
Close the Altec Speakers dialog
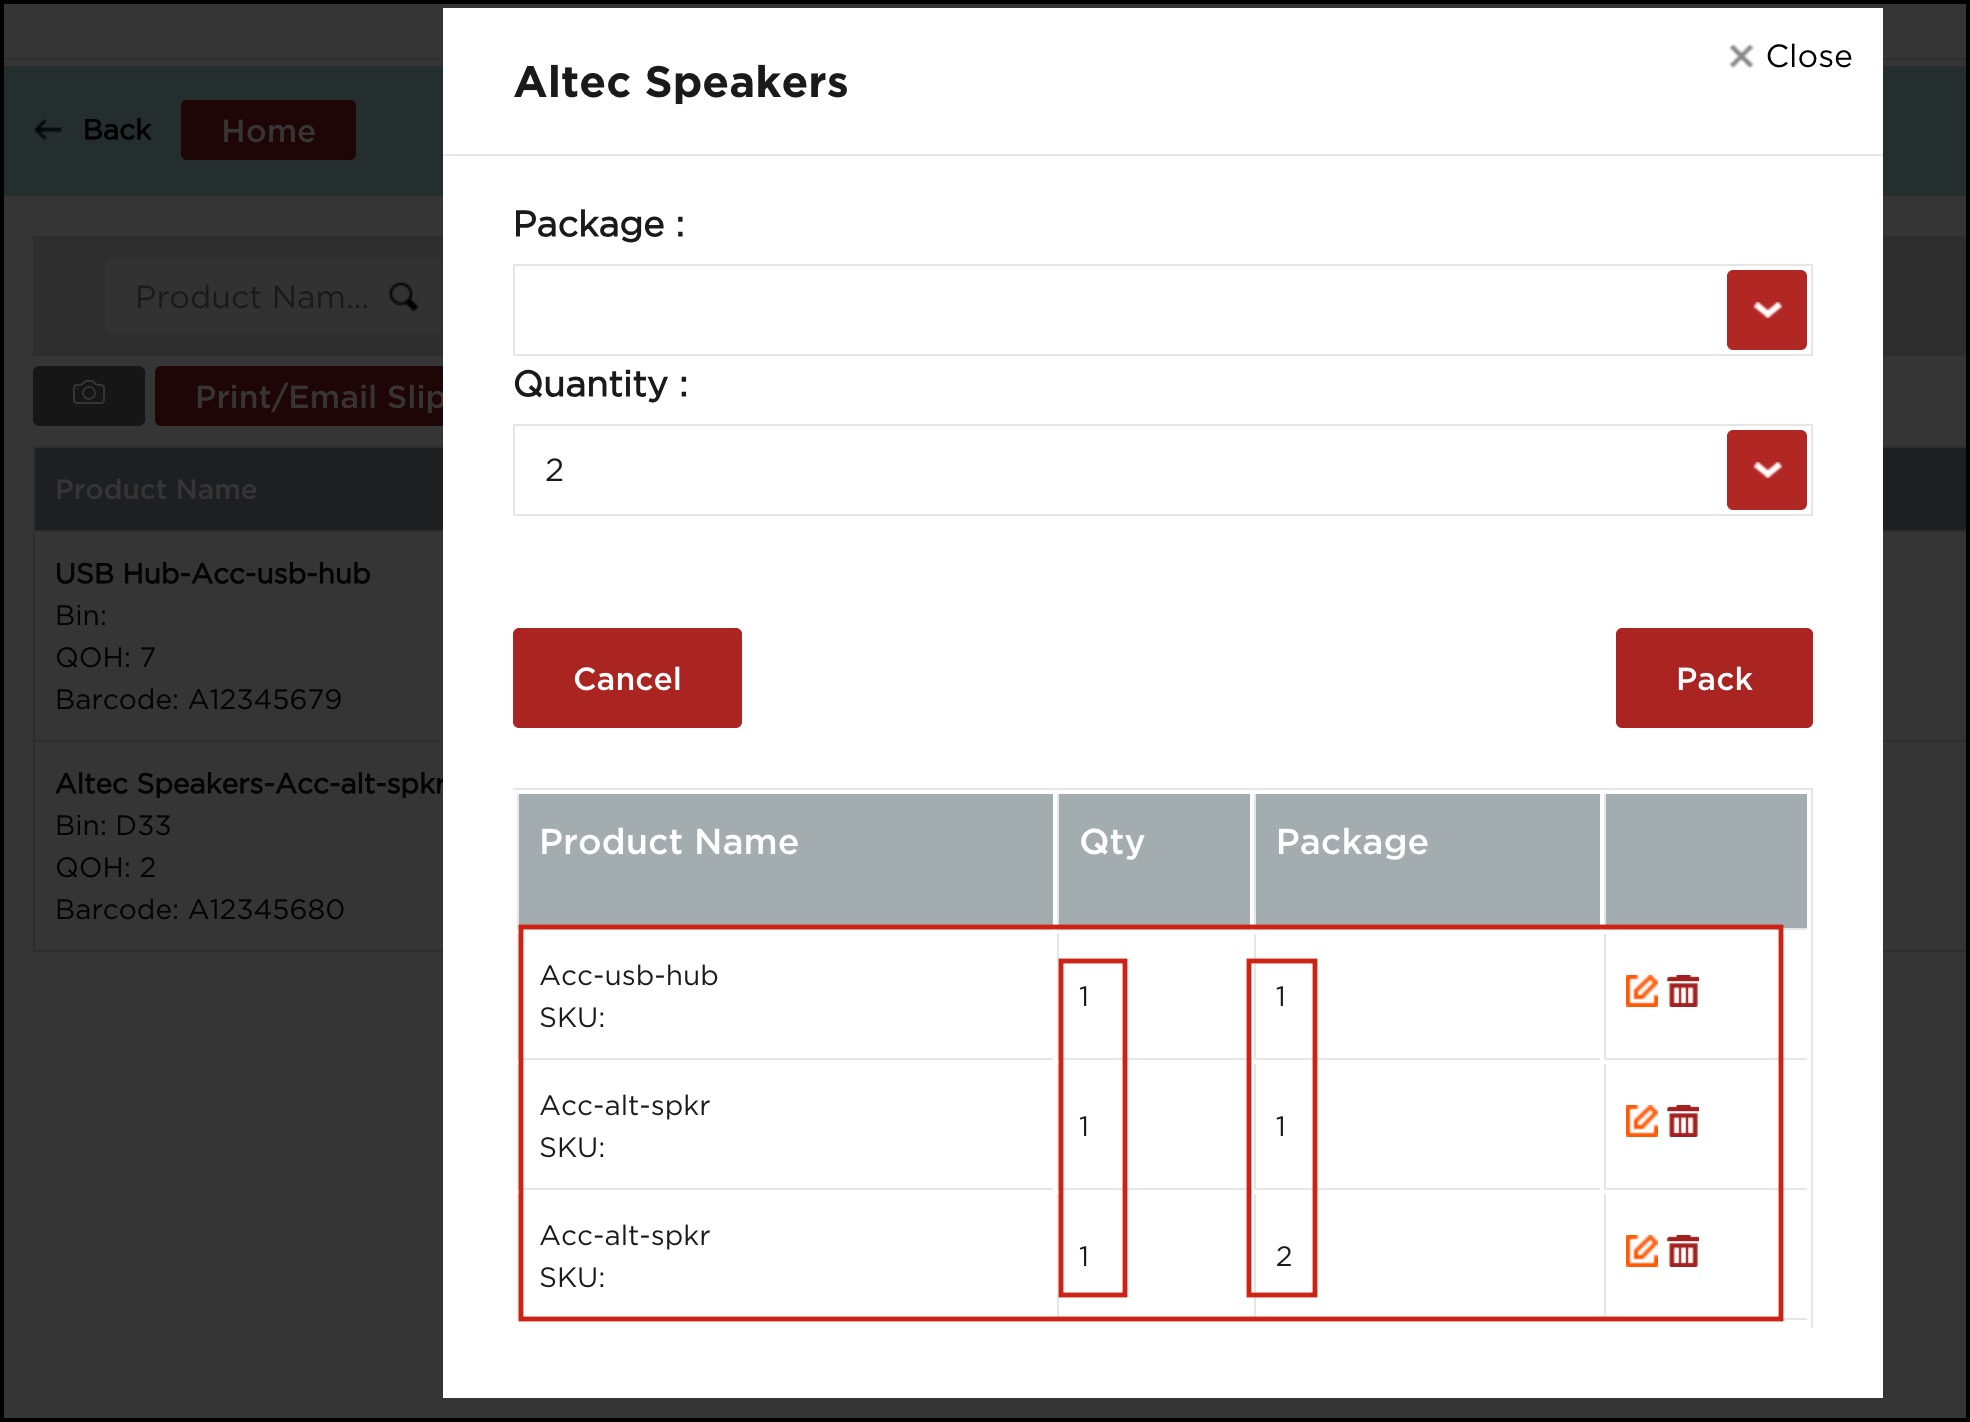tap(1790, 56)
